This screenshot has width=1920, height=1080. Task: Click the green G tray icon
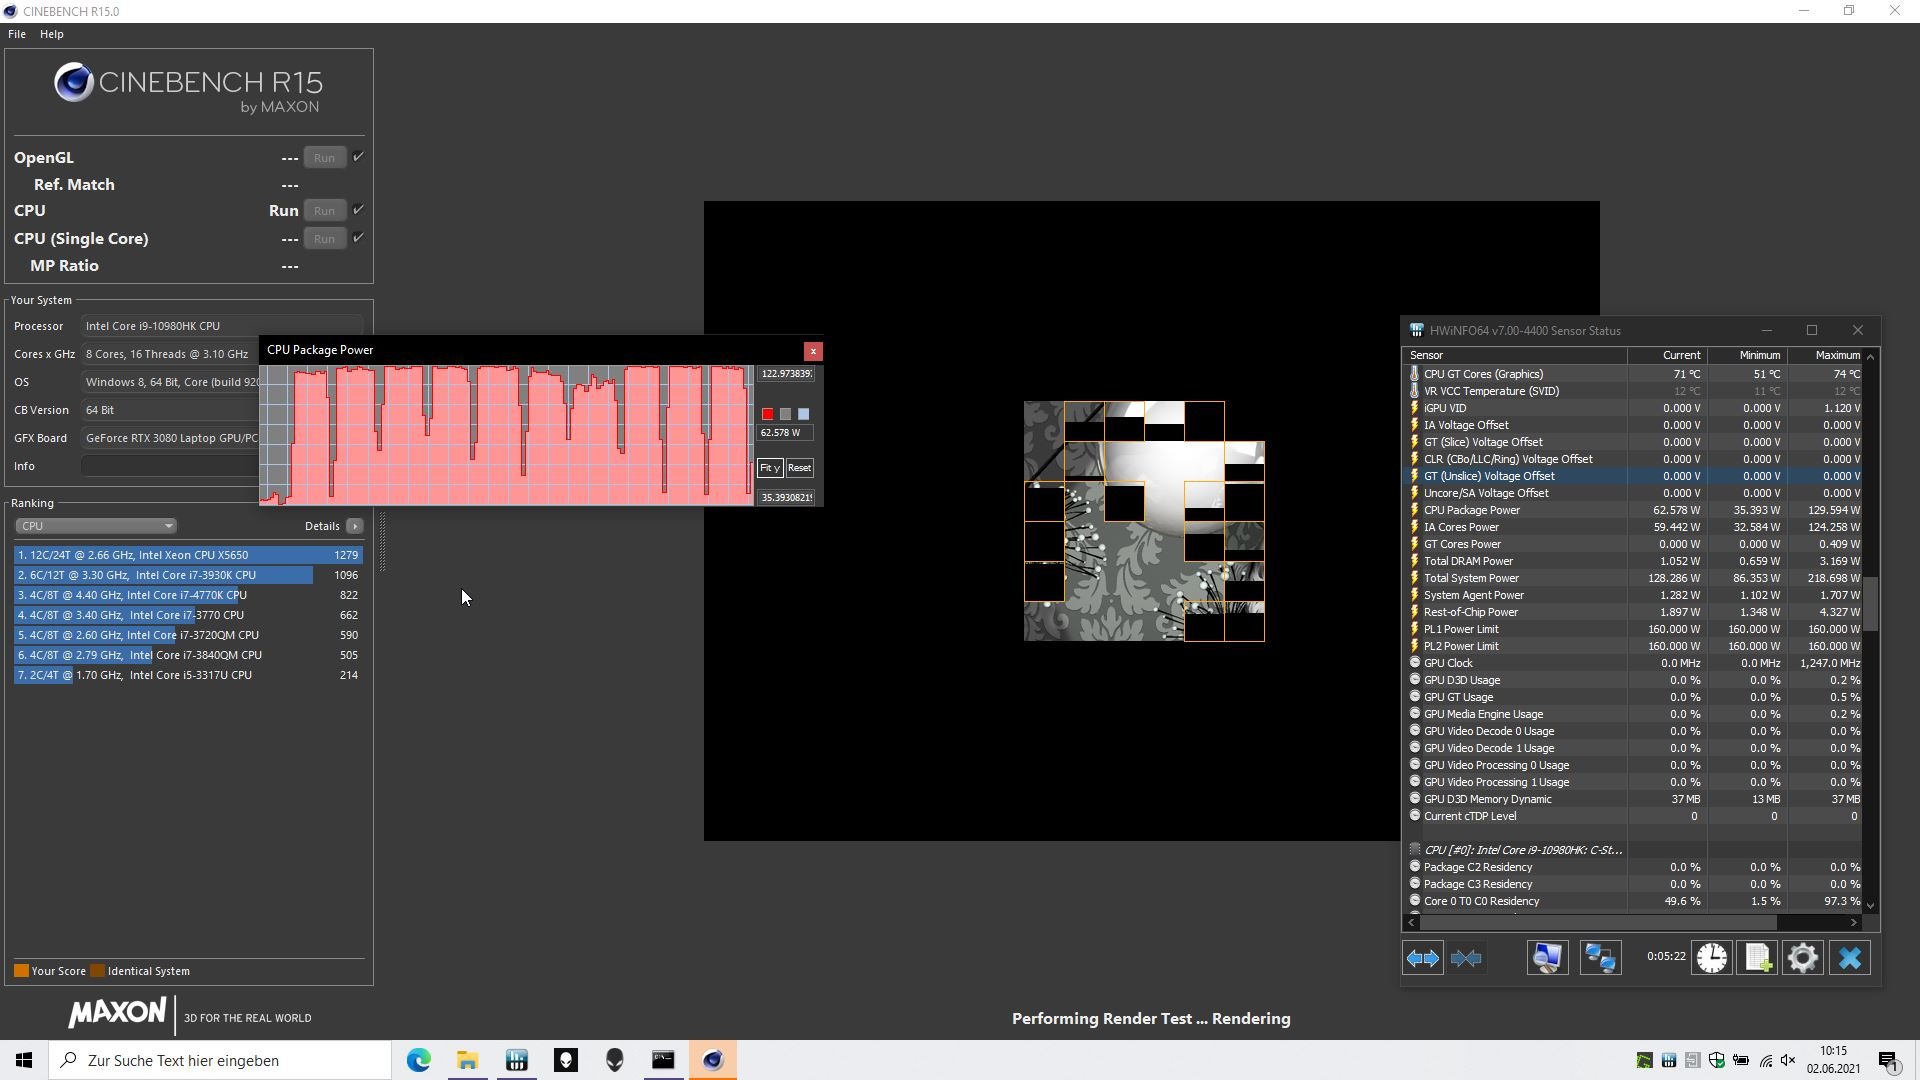click(1644, 1060)
